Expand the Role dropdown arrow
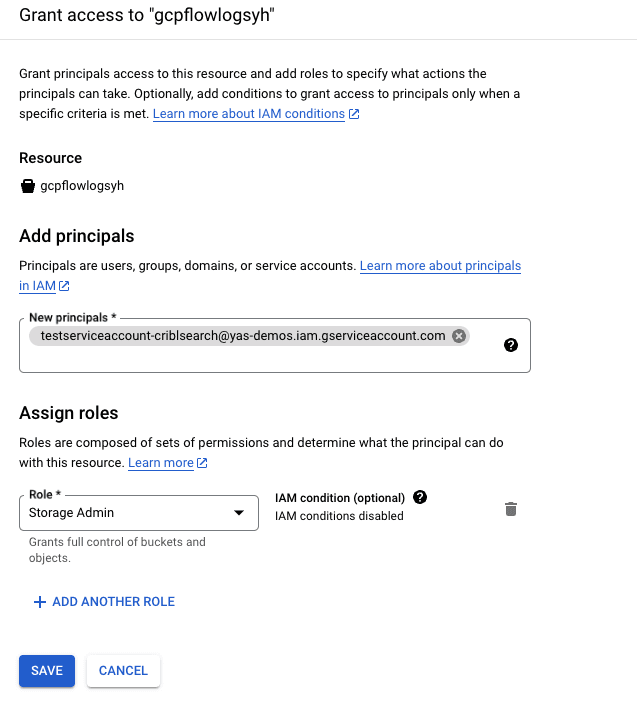Image resolution: width=637 pixels, height=712 pixels. tap(239, 513)
